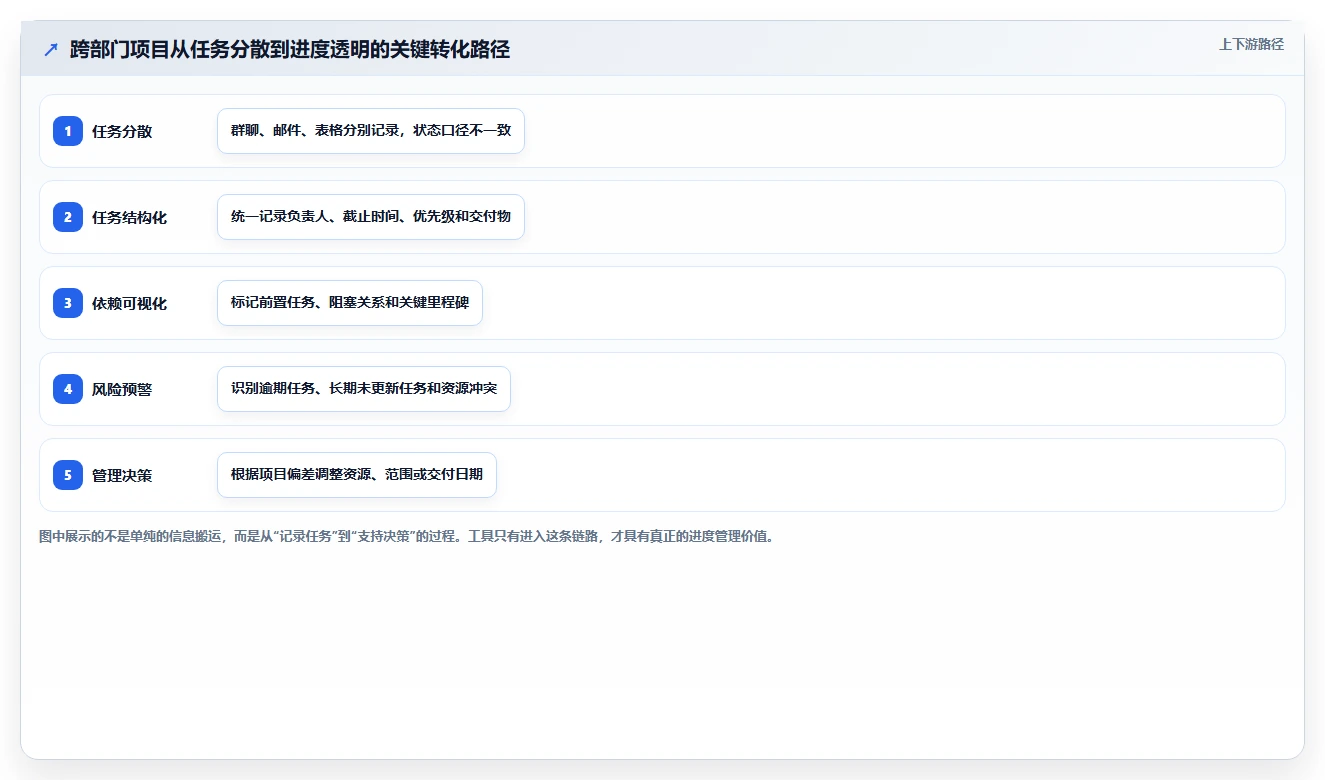Click the arrow icon beside the title
Viewport: 1325px width, 780px height.
pyautogui.click(x=50, y=50)
